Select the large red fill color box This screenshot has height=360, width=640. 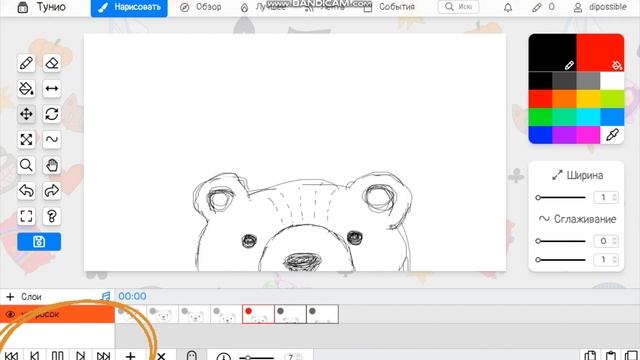tap(600, 53)
